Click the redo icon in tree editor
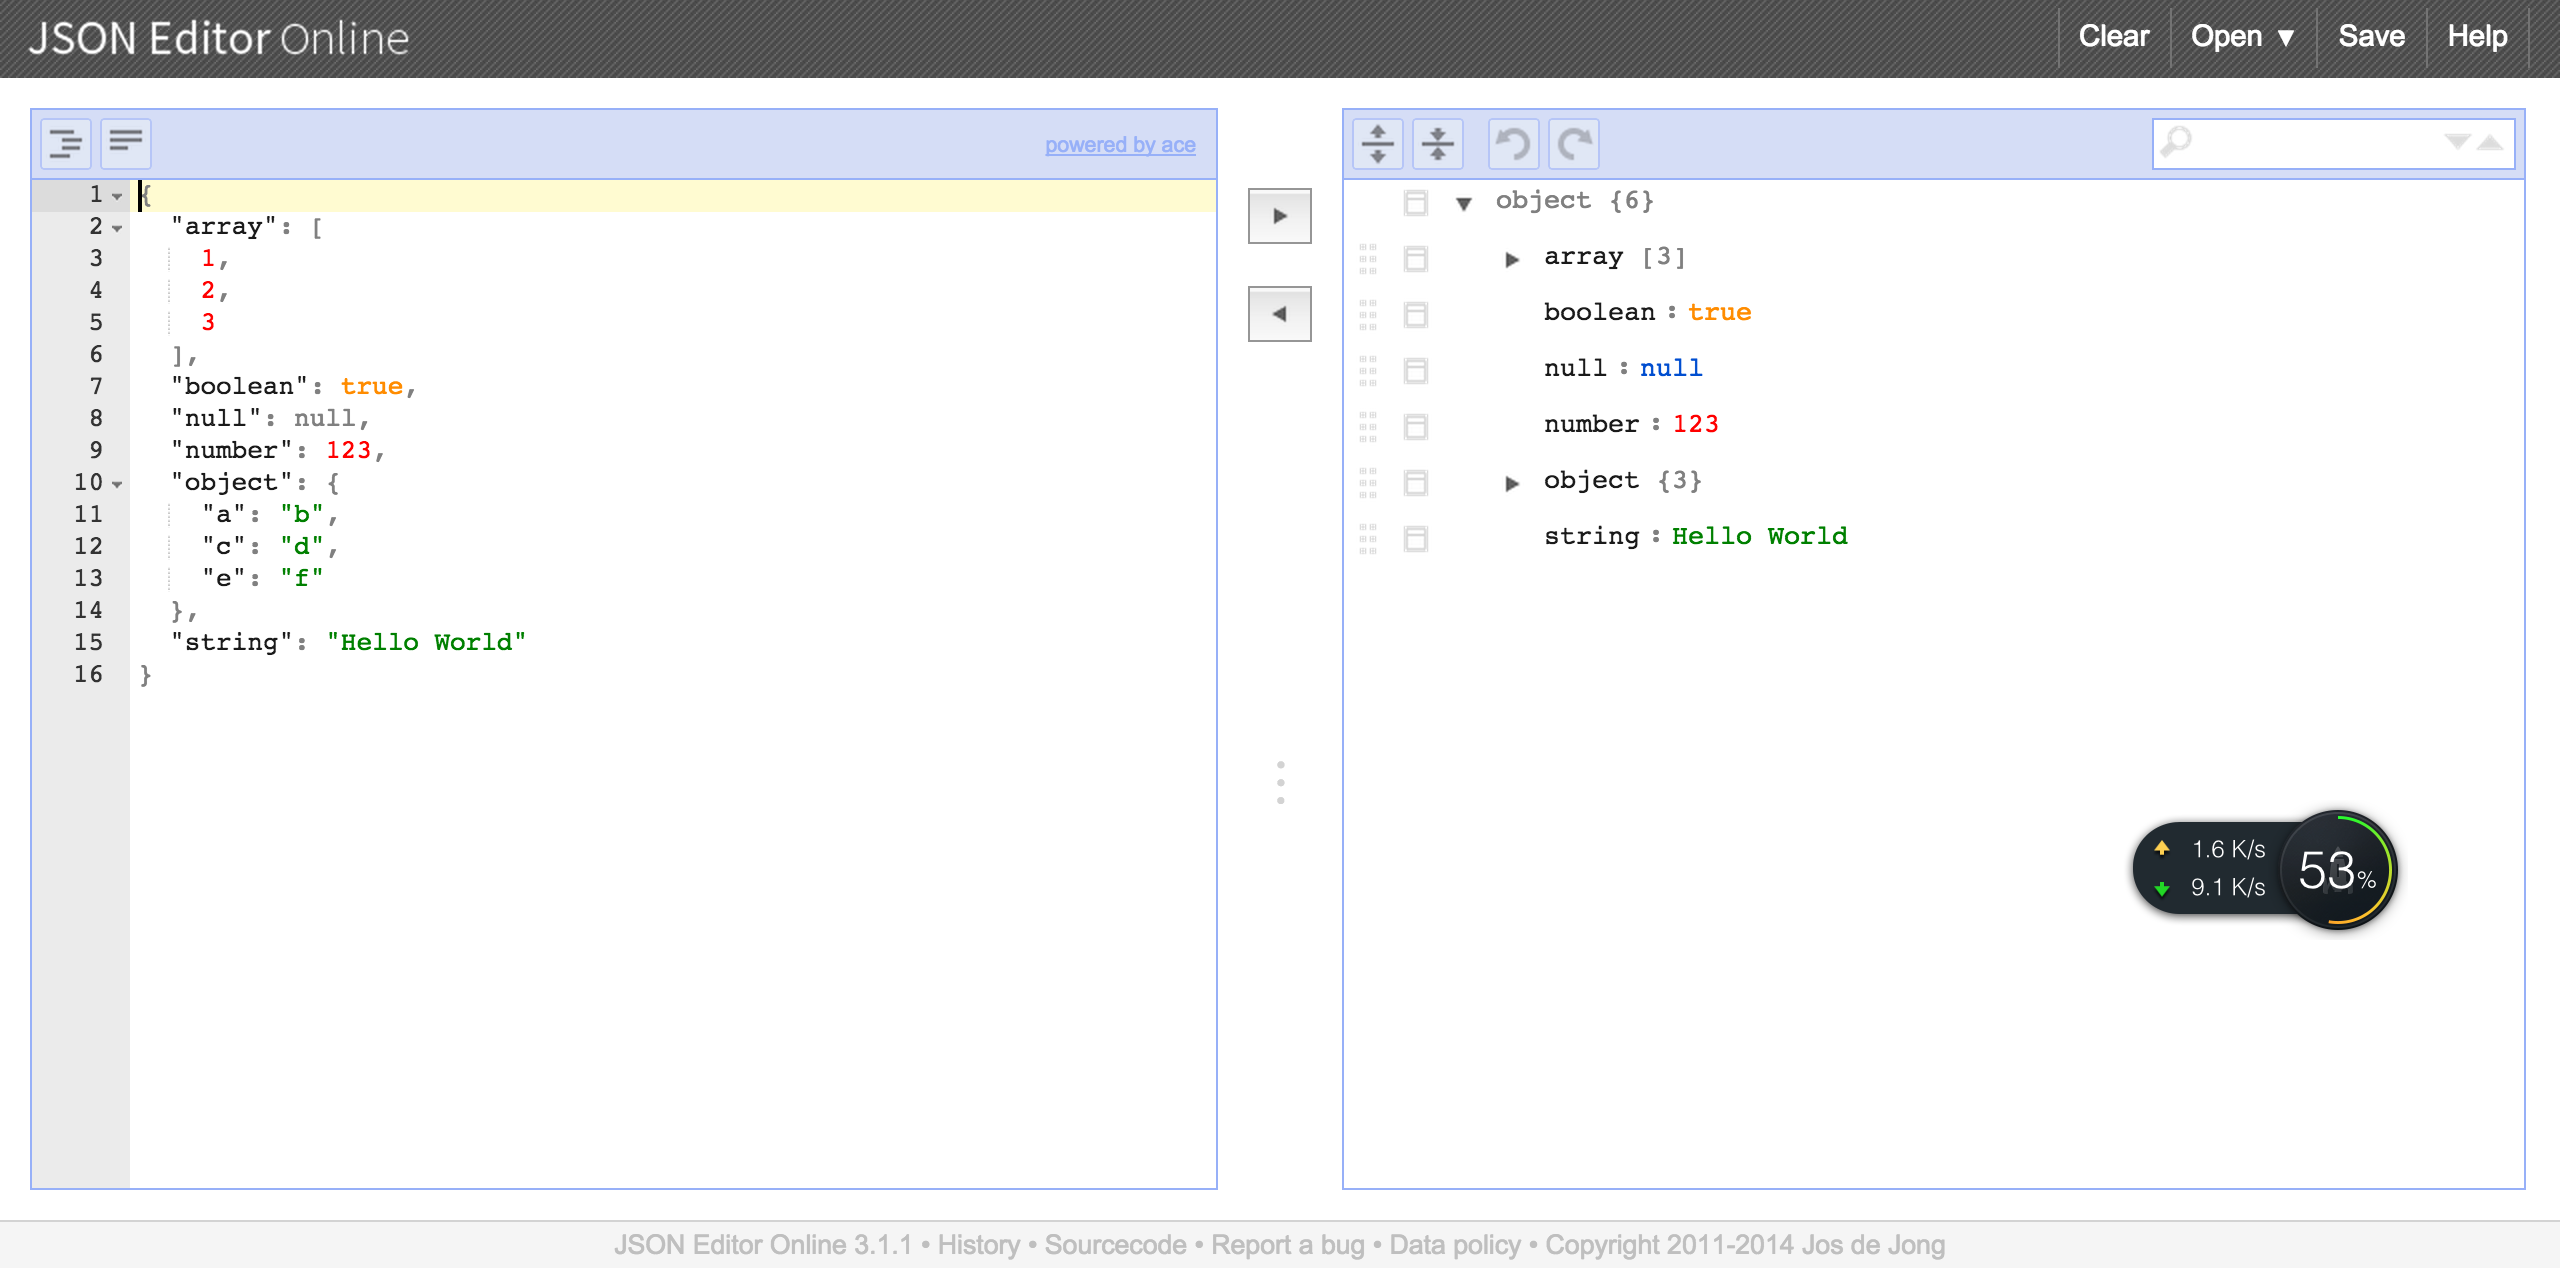Screen dimensions: 2560x1268 pos(1574,144)
